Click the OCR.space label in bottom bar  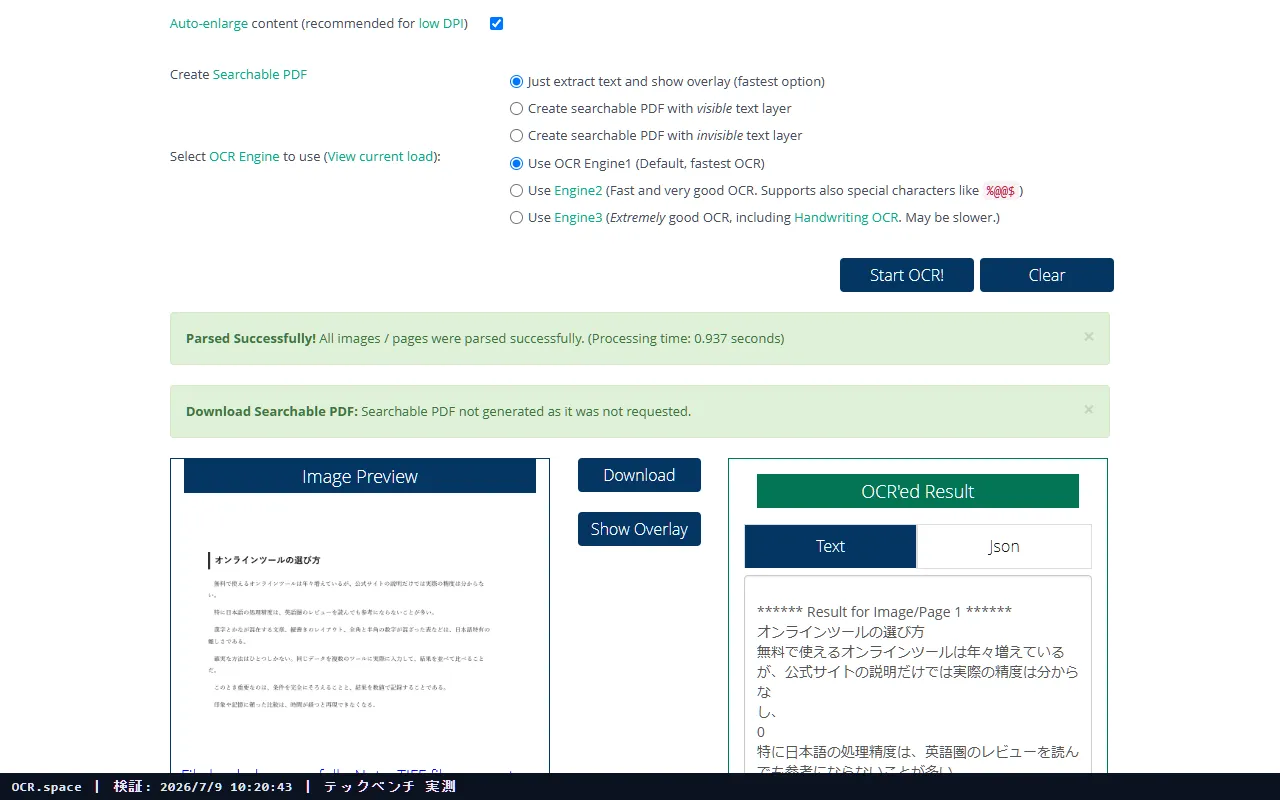point(47,787)
